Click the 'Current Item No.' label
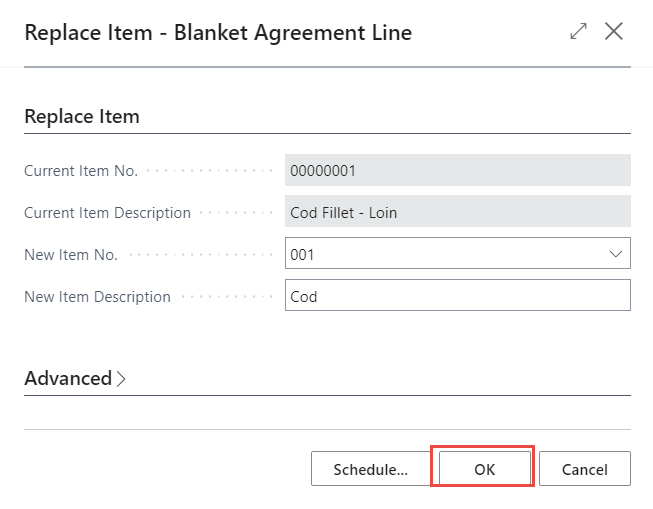653x509 pixels. 81,171
